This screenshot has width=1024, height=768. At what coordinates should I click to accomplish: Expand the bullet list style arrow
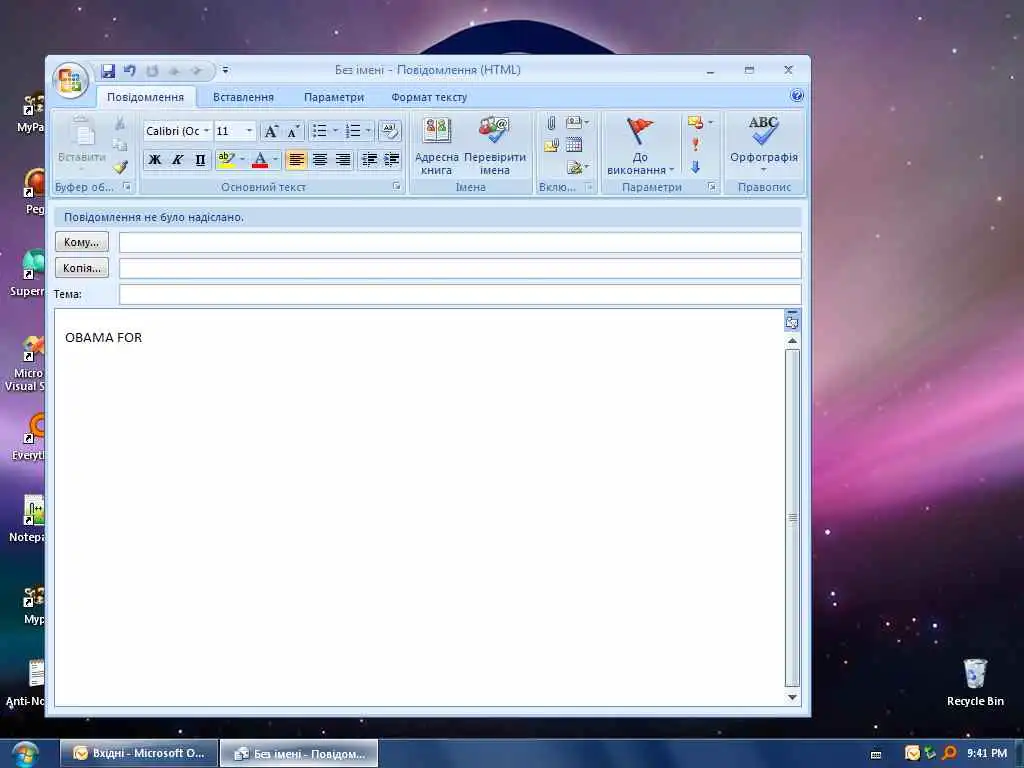coord(335,131)
